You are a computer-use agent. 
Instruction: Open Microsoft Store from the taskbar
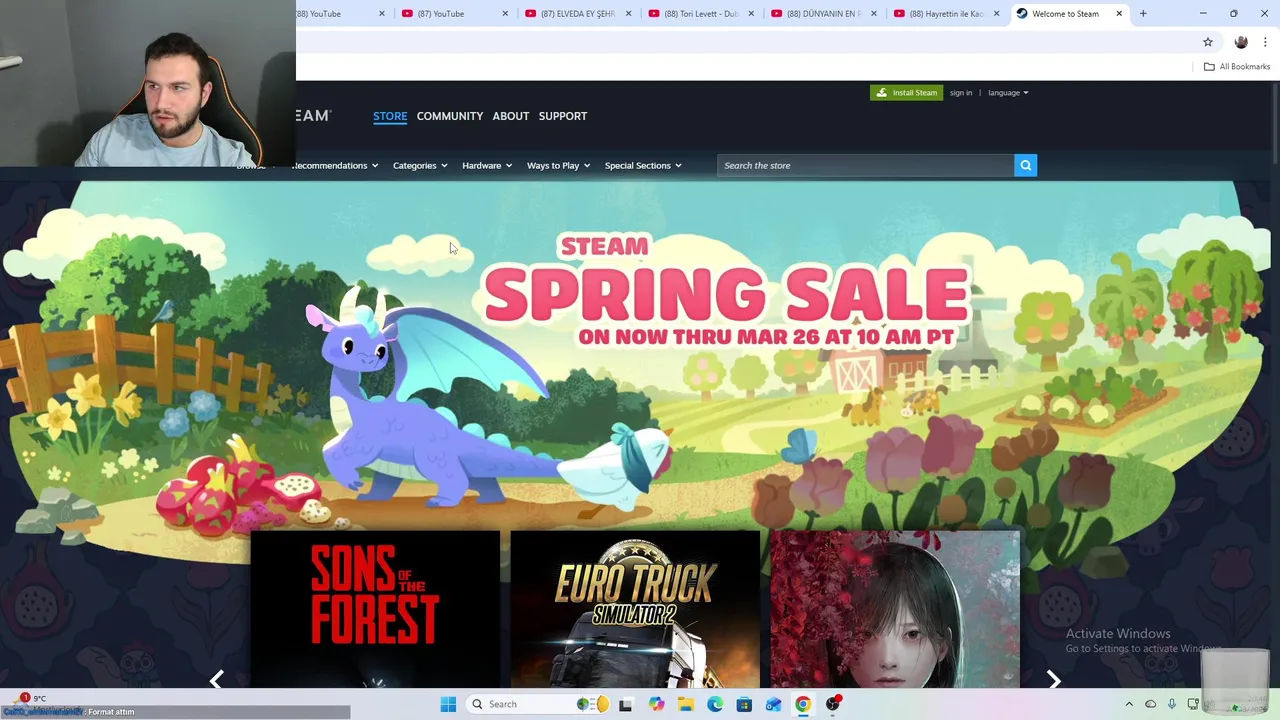744,704
